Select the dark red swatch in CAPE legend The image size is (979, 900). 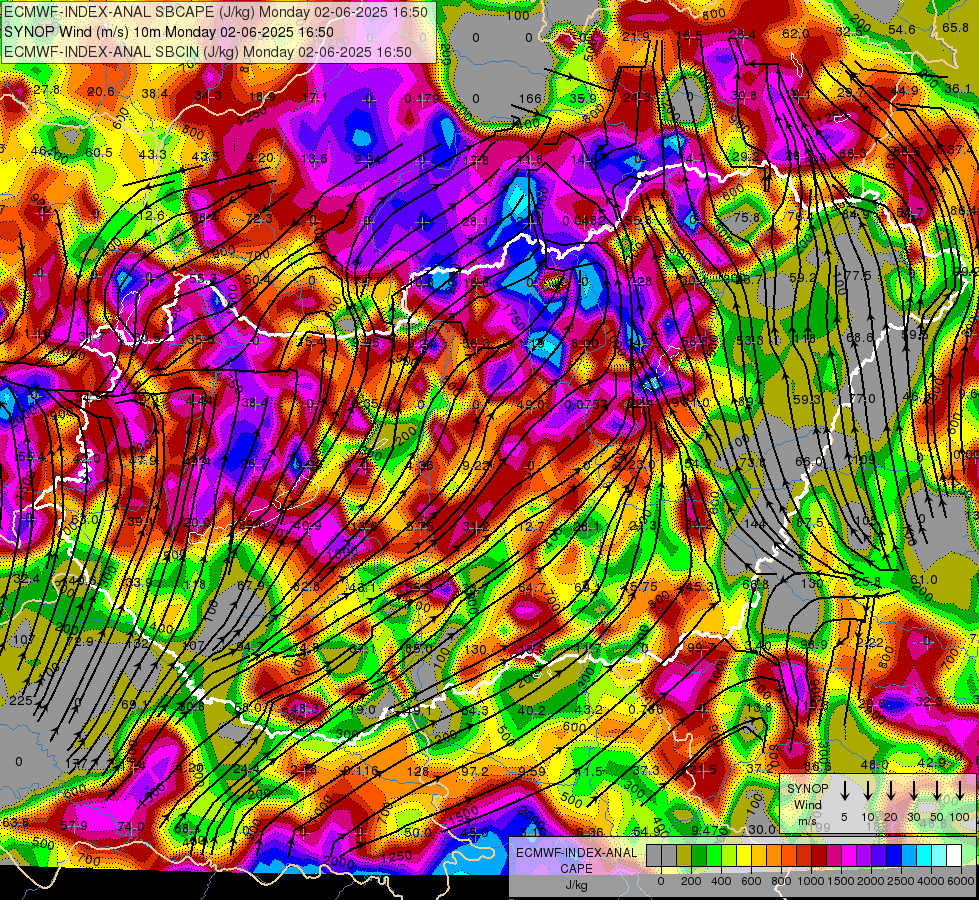coord(819,855)
